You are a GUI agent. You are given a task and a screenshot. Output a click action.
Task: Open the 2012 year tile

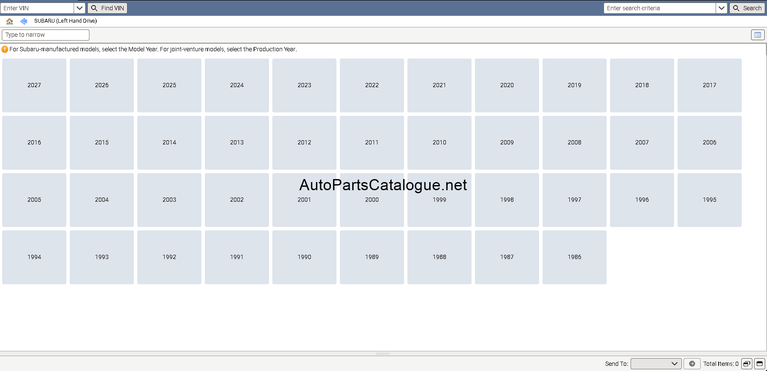click(x=304, y=142)
